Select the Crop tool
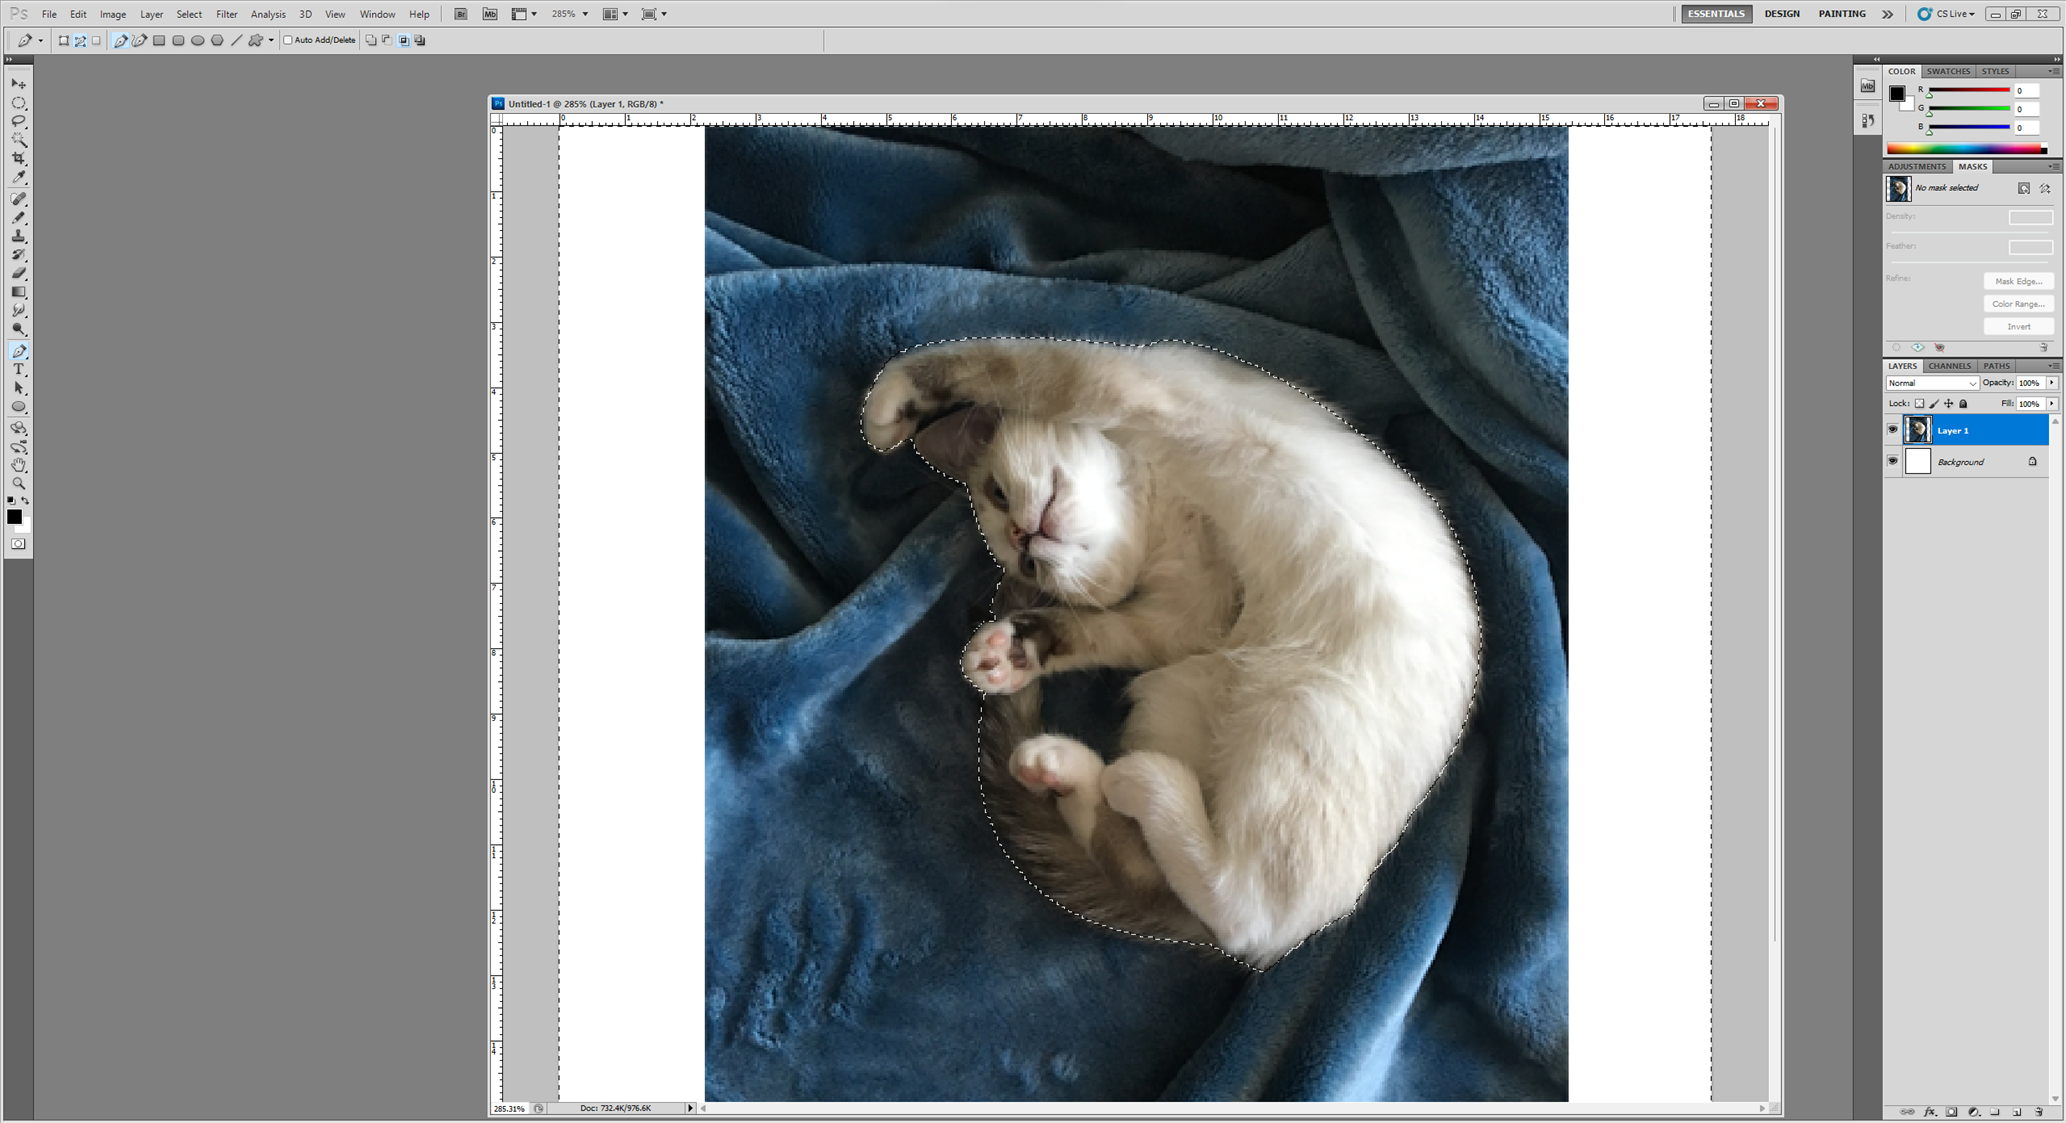The image size is (2066, 1123). pyautogui.click(x=19, y=159)
